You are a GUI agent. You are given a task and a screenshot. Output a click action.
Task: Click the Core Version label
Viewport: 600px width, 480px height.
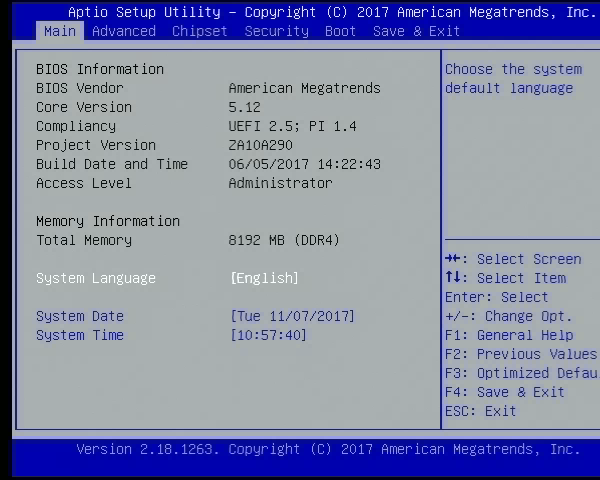tap(84, 107)
